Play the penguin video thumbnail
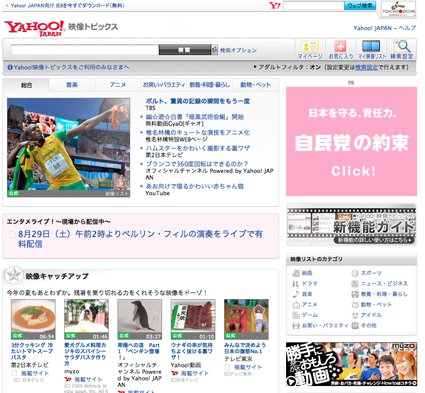Viewport: 425px width, 393px height. (139, 319)
